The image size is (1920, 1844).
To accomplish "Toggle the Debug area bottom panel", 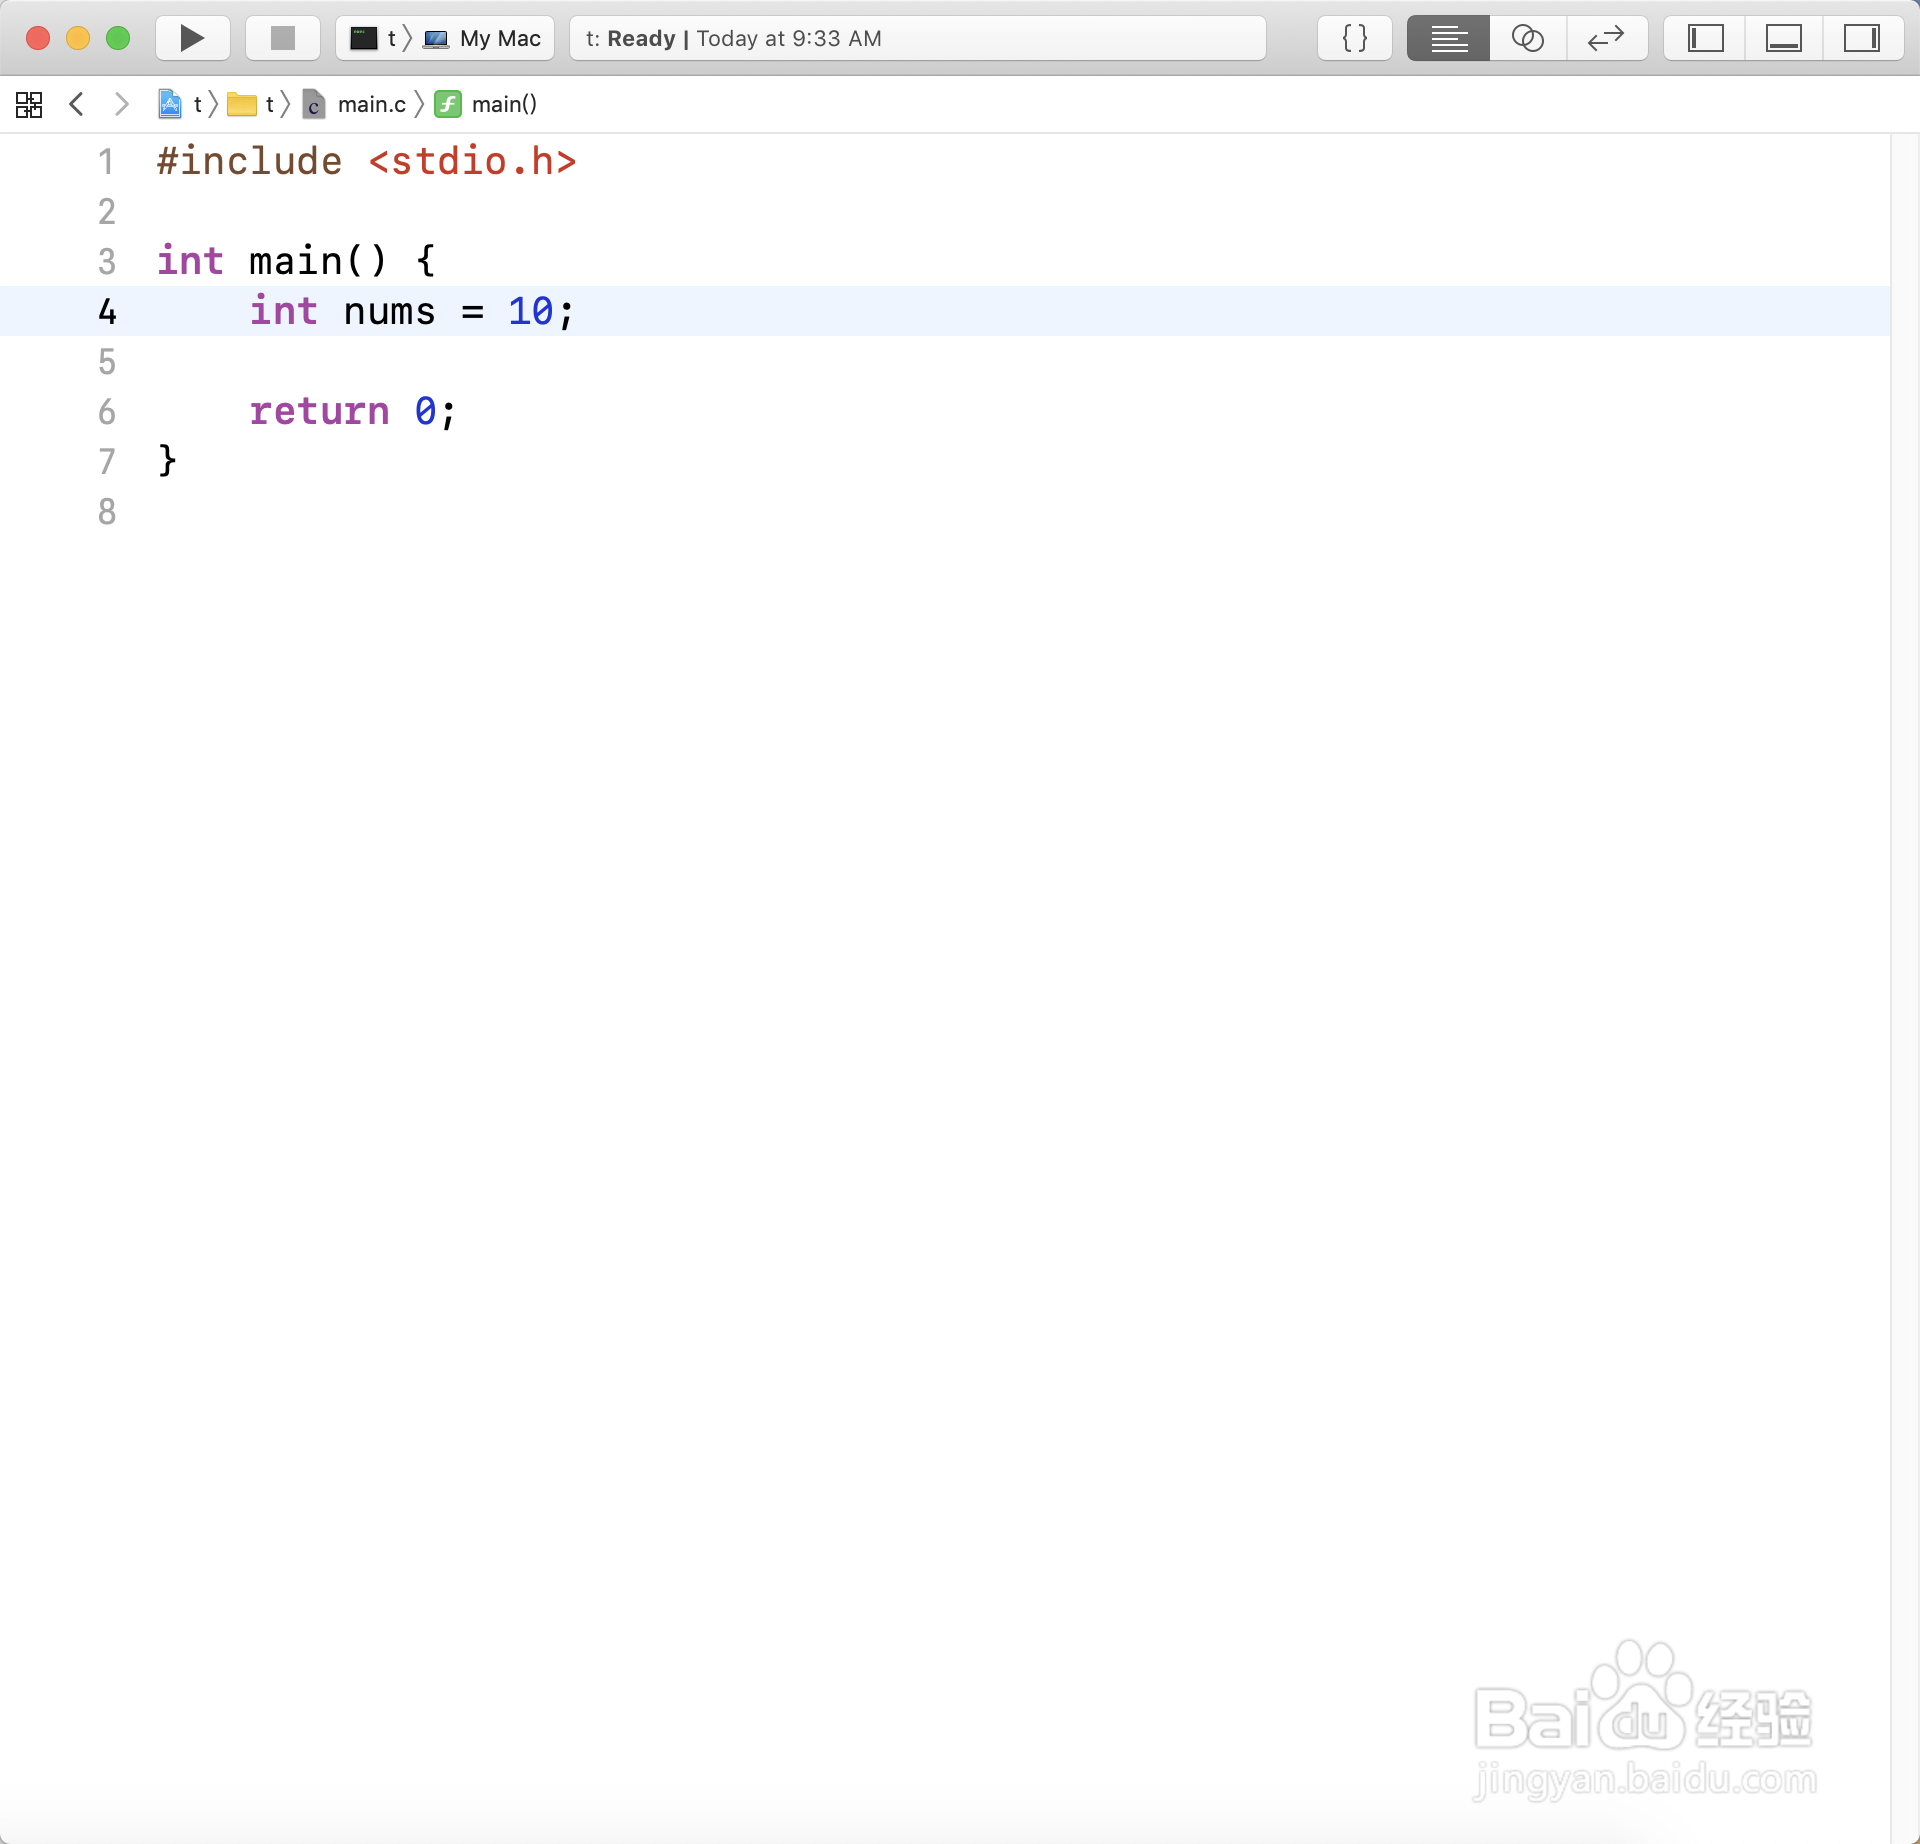I will [1783, 38].
